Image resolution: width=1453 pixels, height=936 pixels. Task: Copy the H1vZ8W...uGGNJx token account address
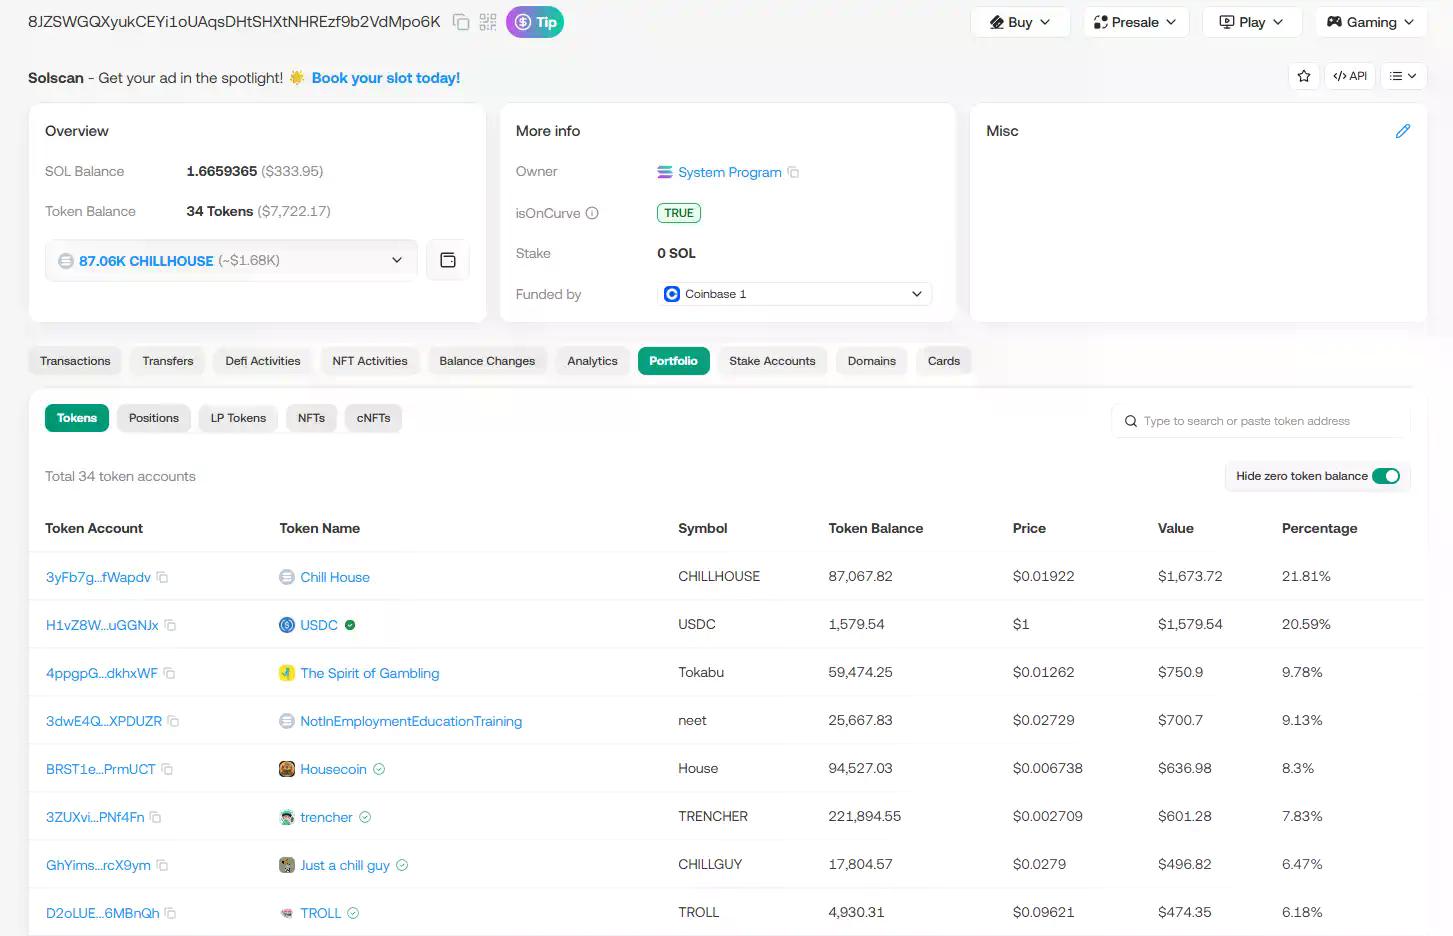(171, 625)
